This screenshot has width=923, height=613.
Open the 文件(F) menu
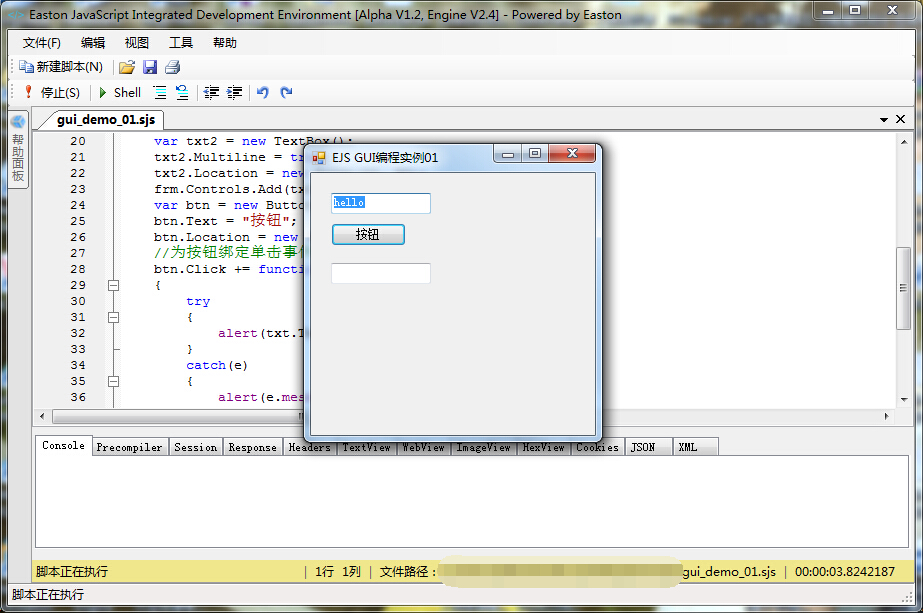coord(41,43)
